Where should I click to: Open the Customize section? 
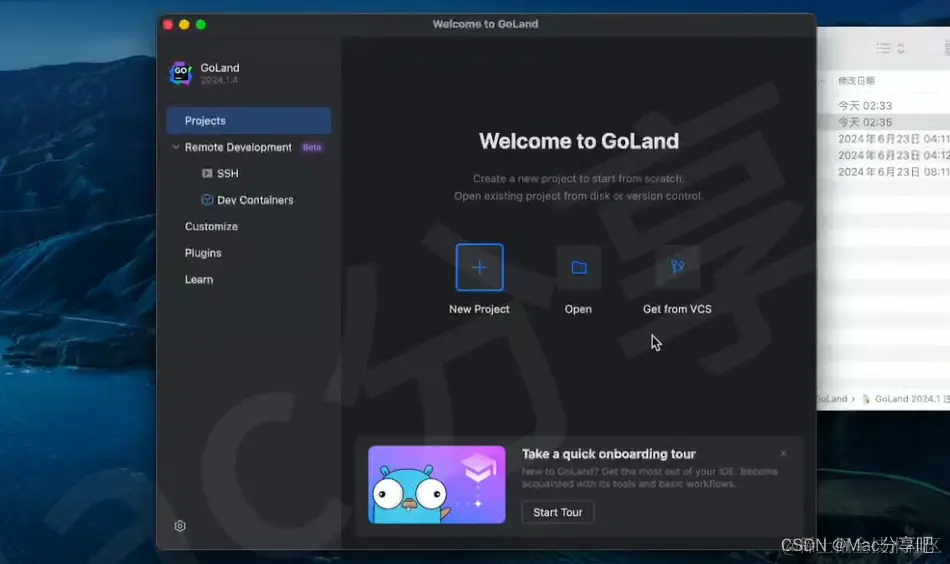pos(211,227)
